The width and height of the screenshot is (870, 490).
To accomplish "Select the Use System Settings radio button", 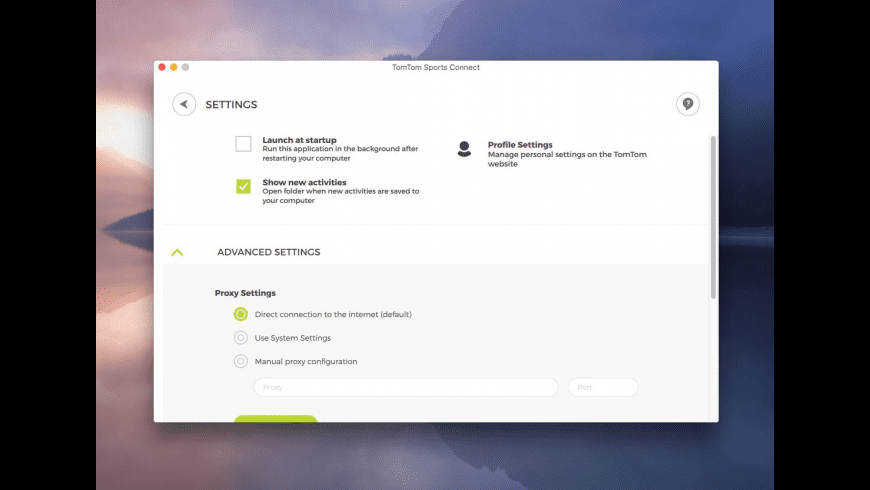I will tap(240, 337).
